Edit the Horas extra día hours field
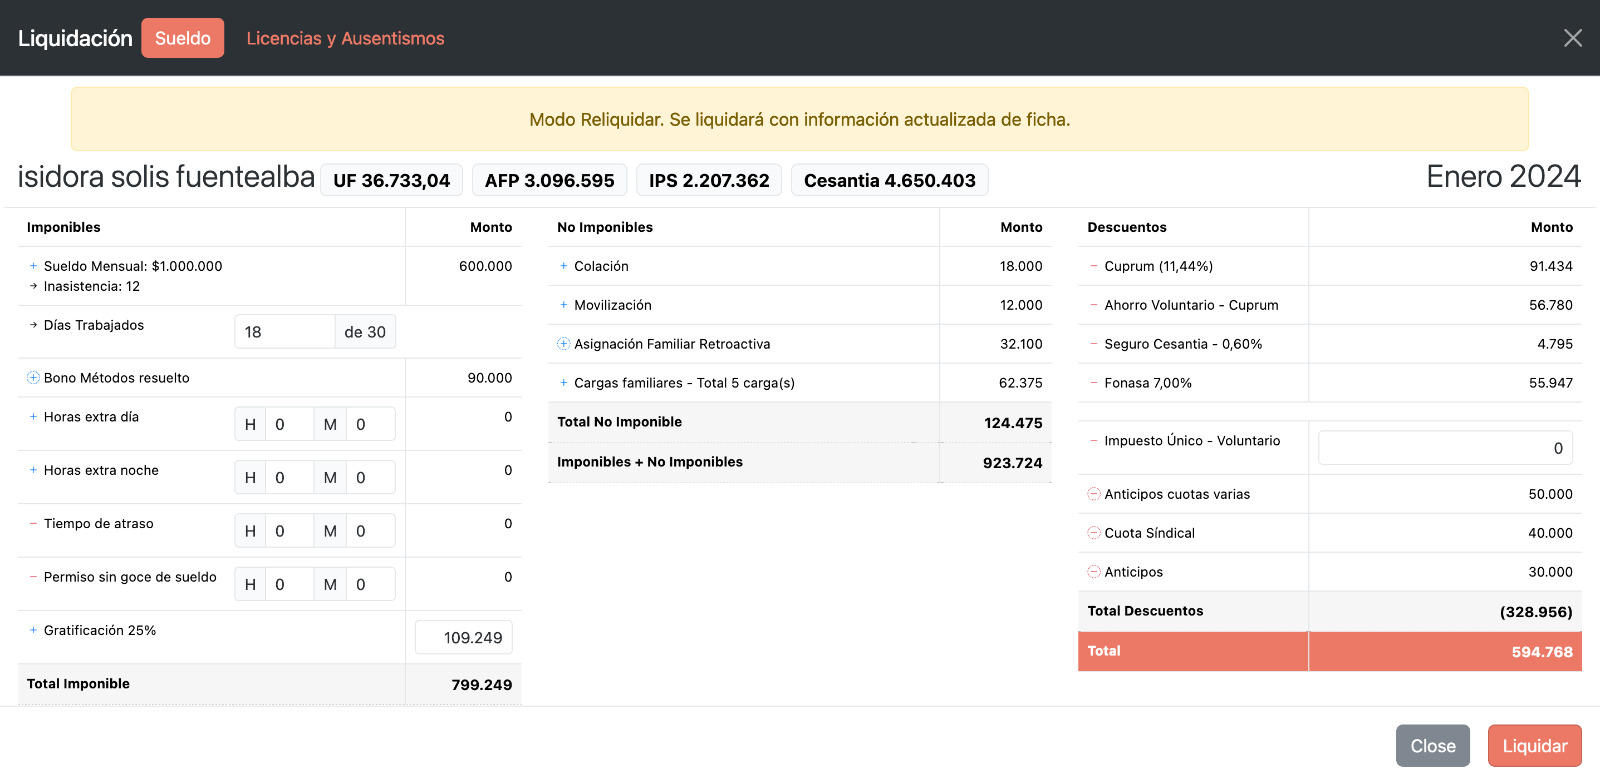Image resolution: width=1600 pixels, height=784 pixels. click(289, 424)
